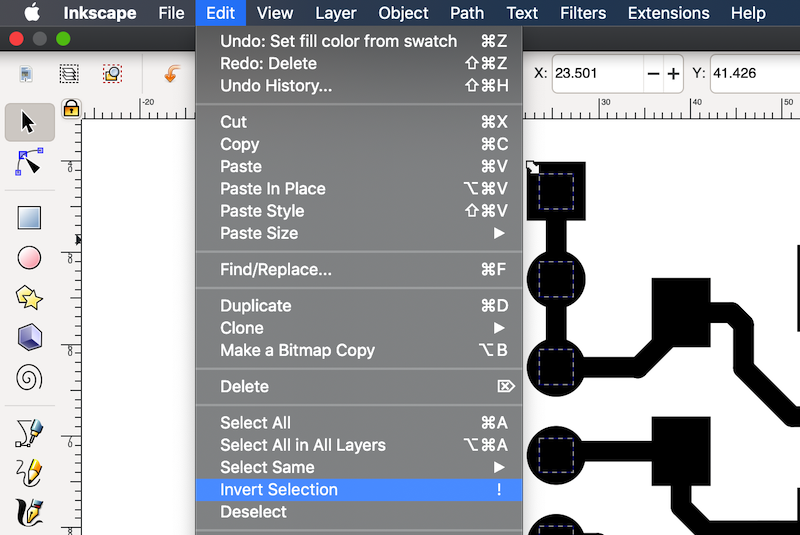
Task: Open the Filters menu
Action: (583, 13)
